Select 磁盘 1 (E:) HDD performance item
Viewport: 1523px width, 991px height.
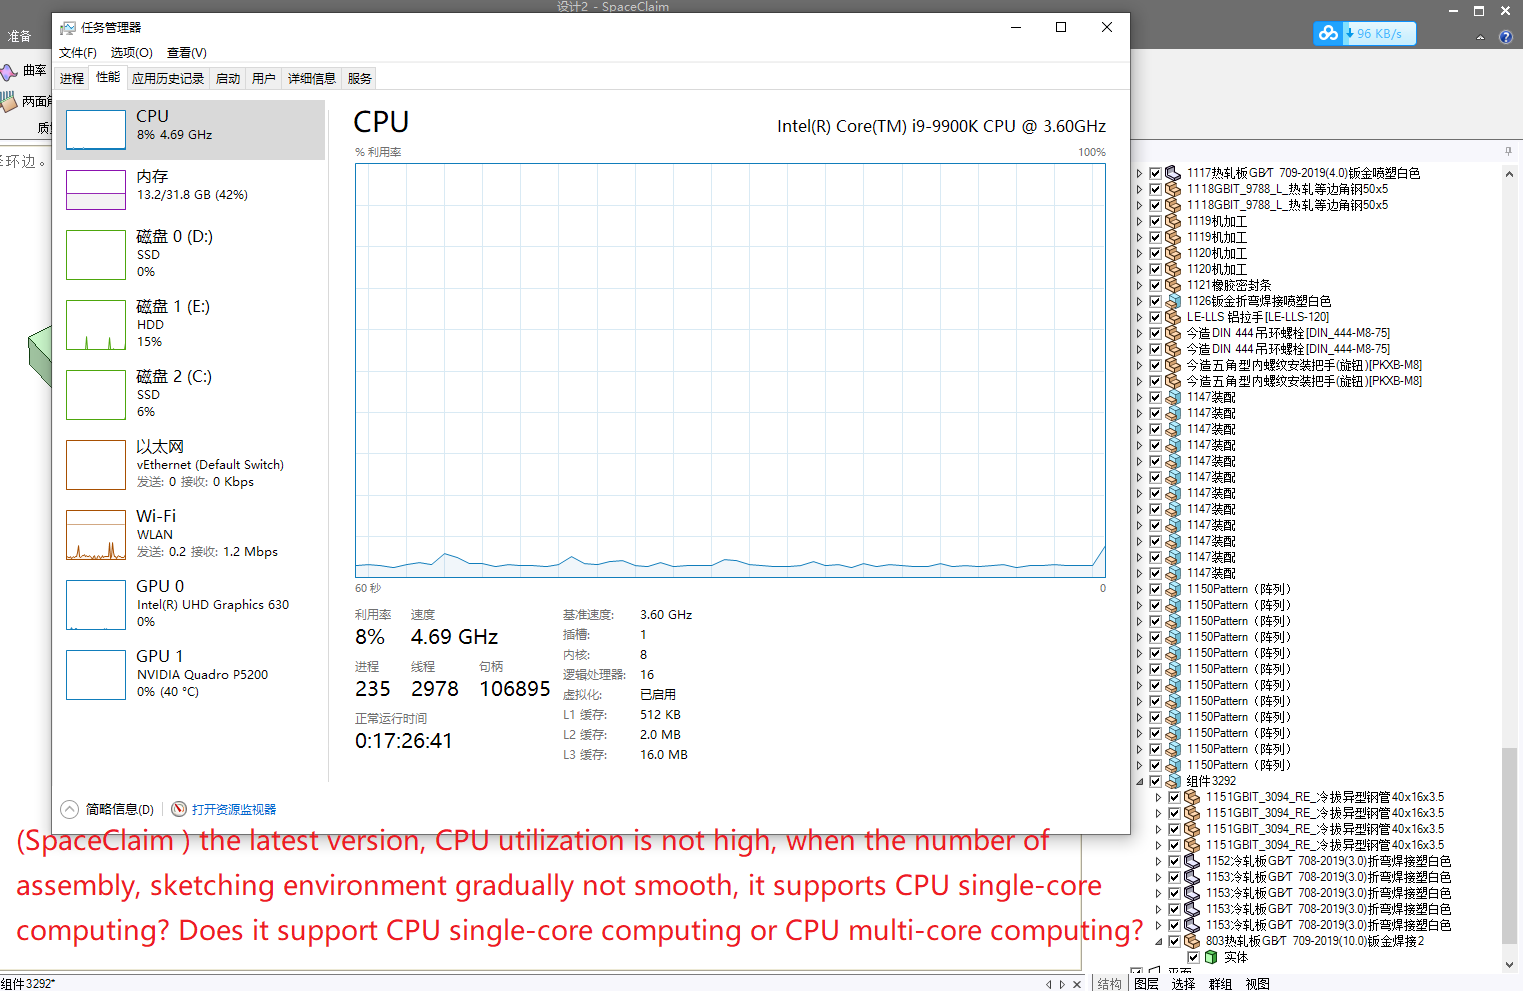click(x=190, y=325)
